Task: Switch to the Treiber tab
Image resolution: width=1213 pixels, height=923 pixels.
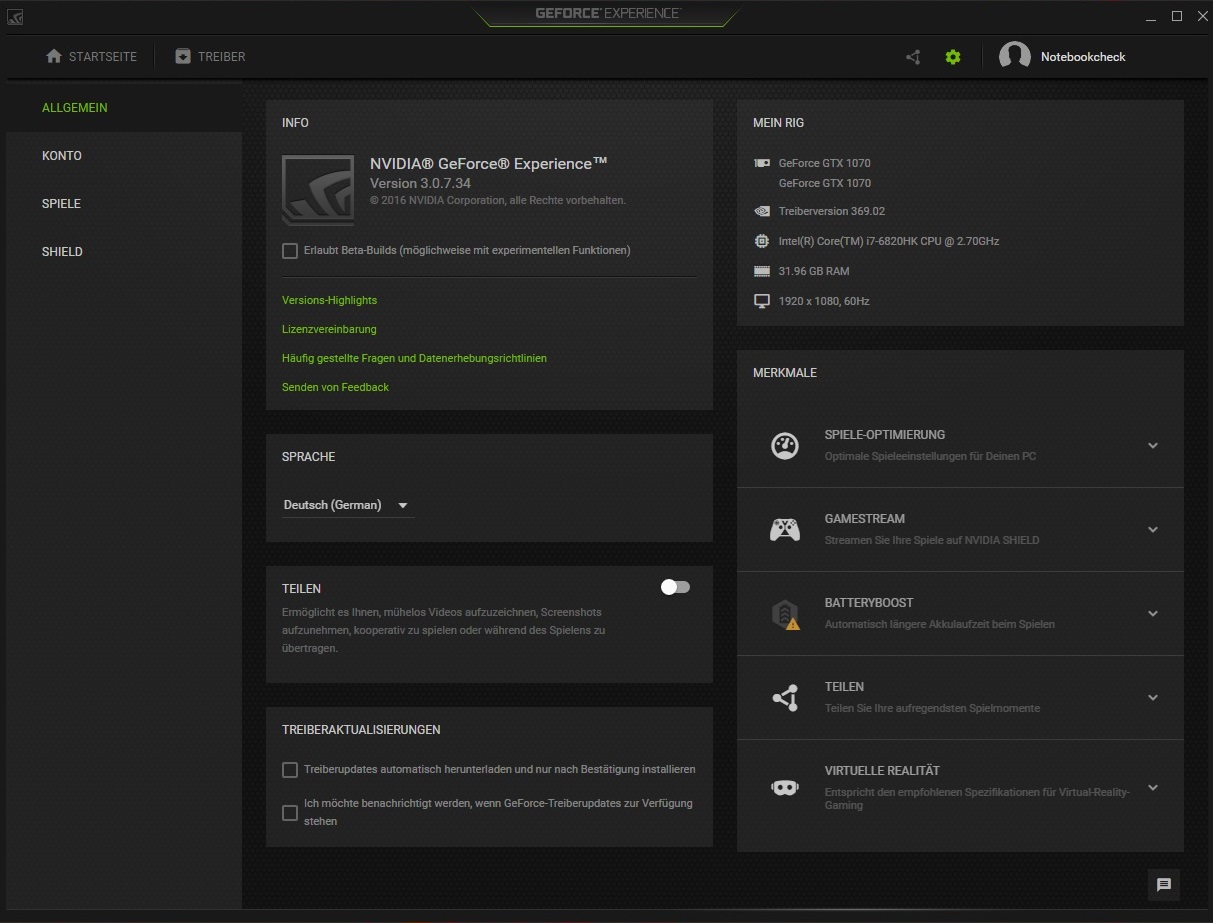Action: 210,57
